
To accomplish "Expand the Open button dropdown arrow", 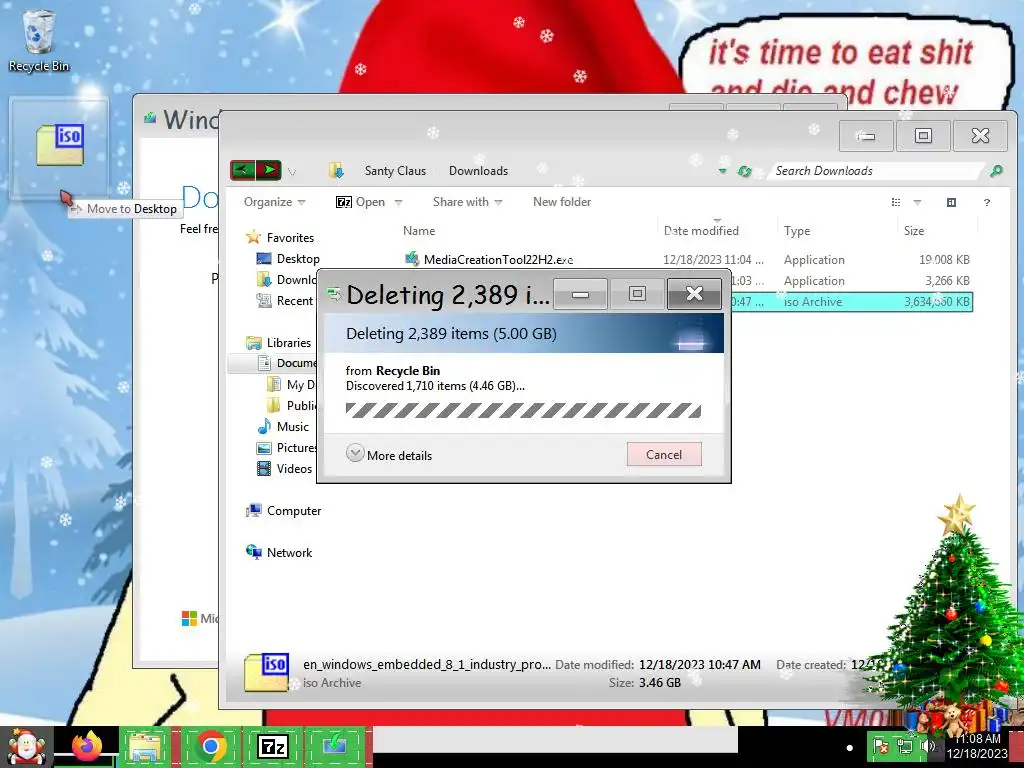I will click(398, 202).
